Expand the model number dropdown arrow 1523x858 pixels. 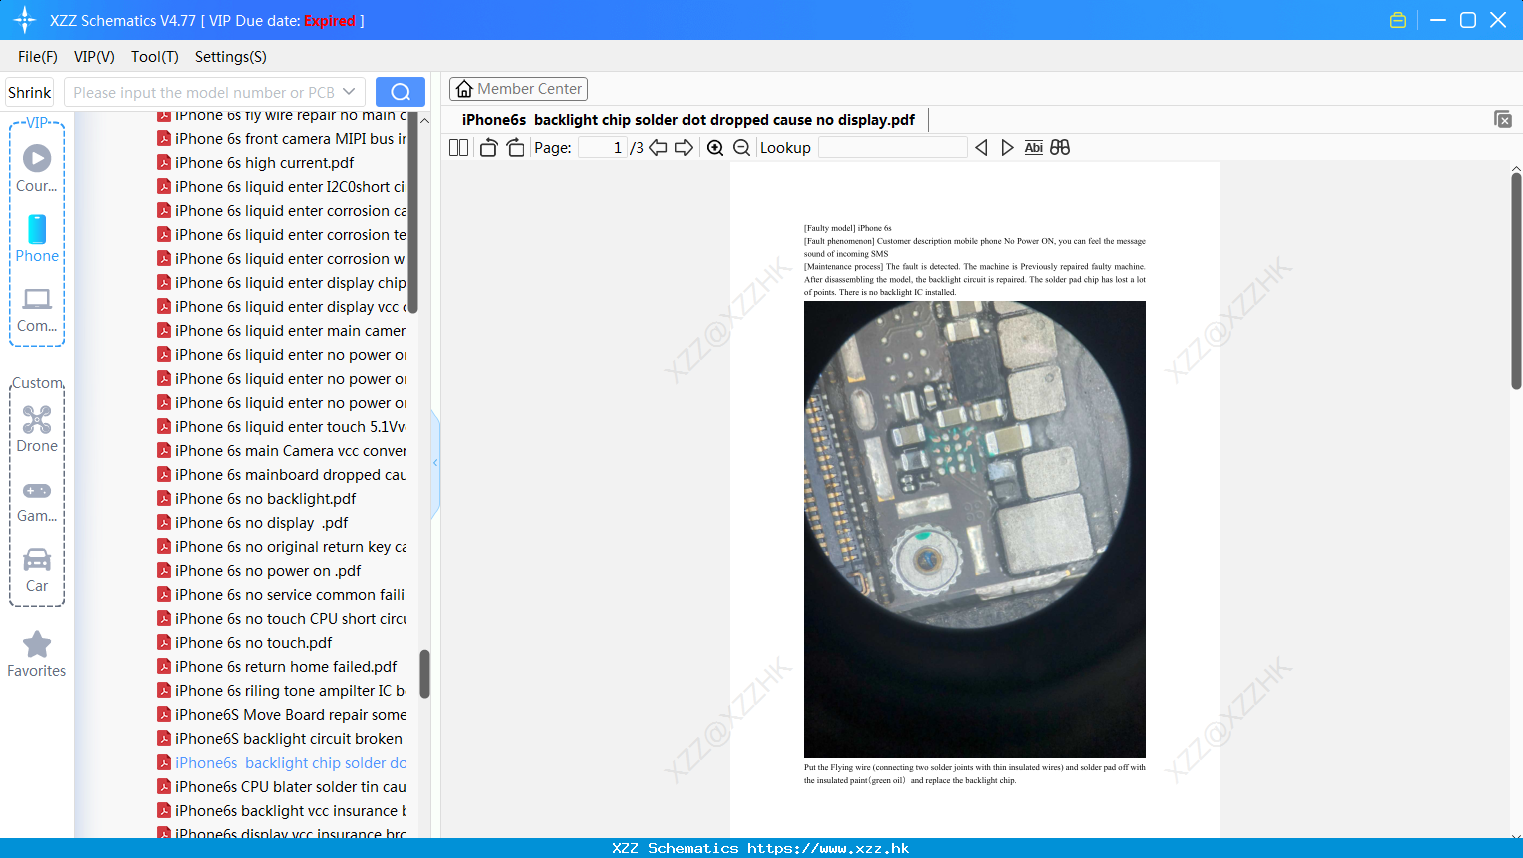coord(349,92)
